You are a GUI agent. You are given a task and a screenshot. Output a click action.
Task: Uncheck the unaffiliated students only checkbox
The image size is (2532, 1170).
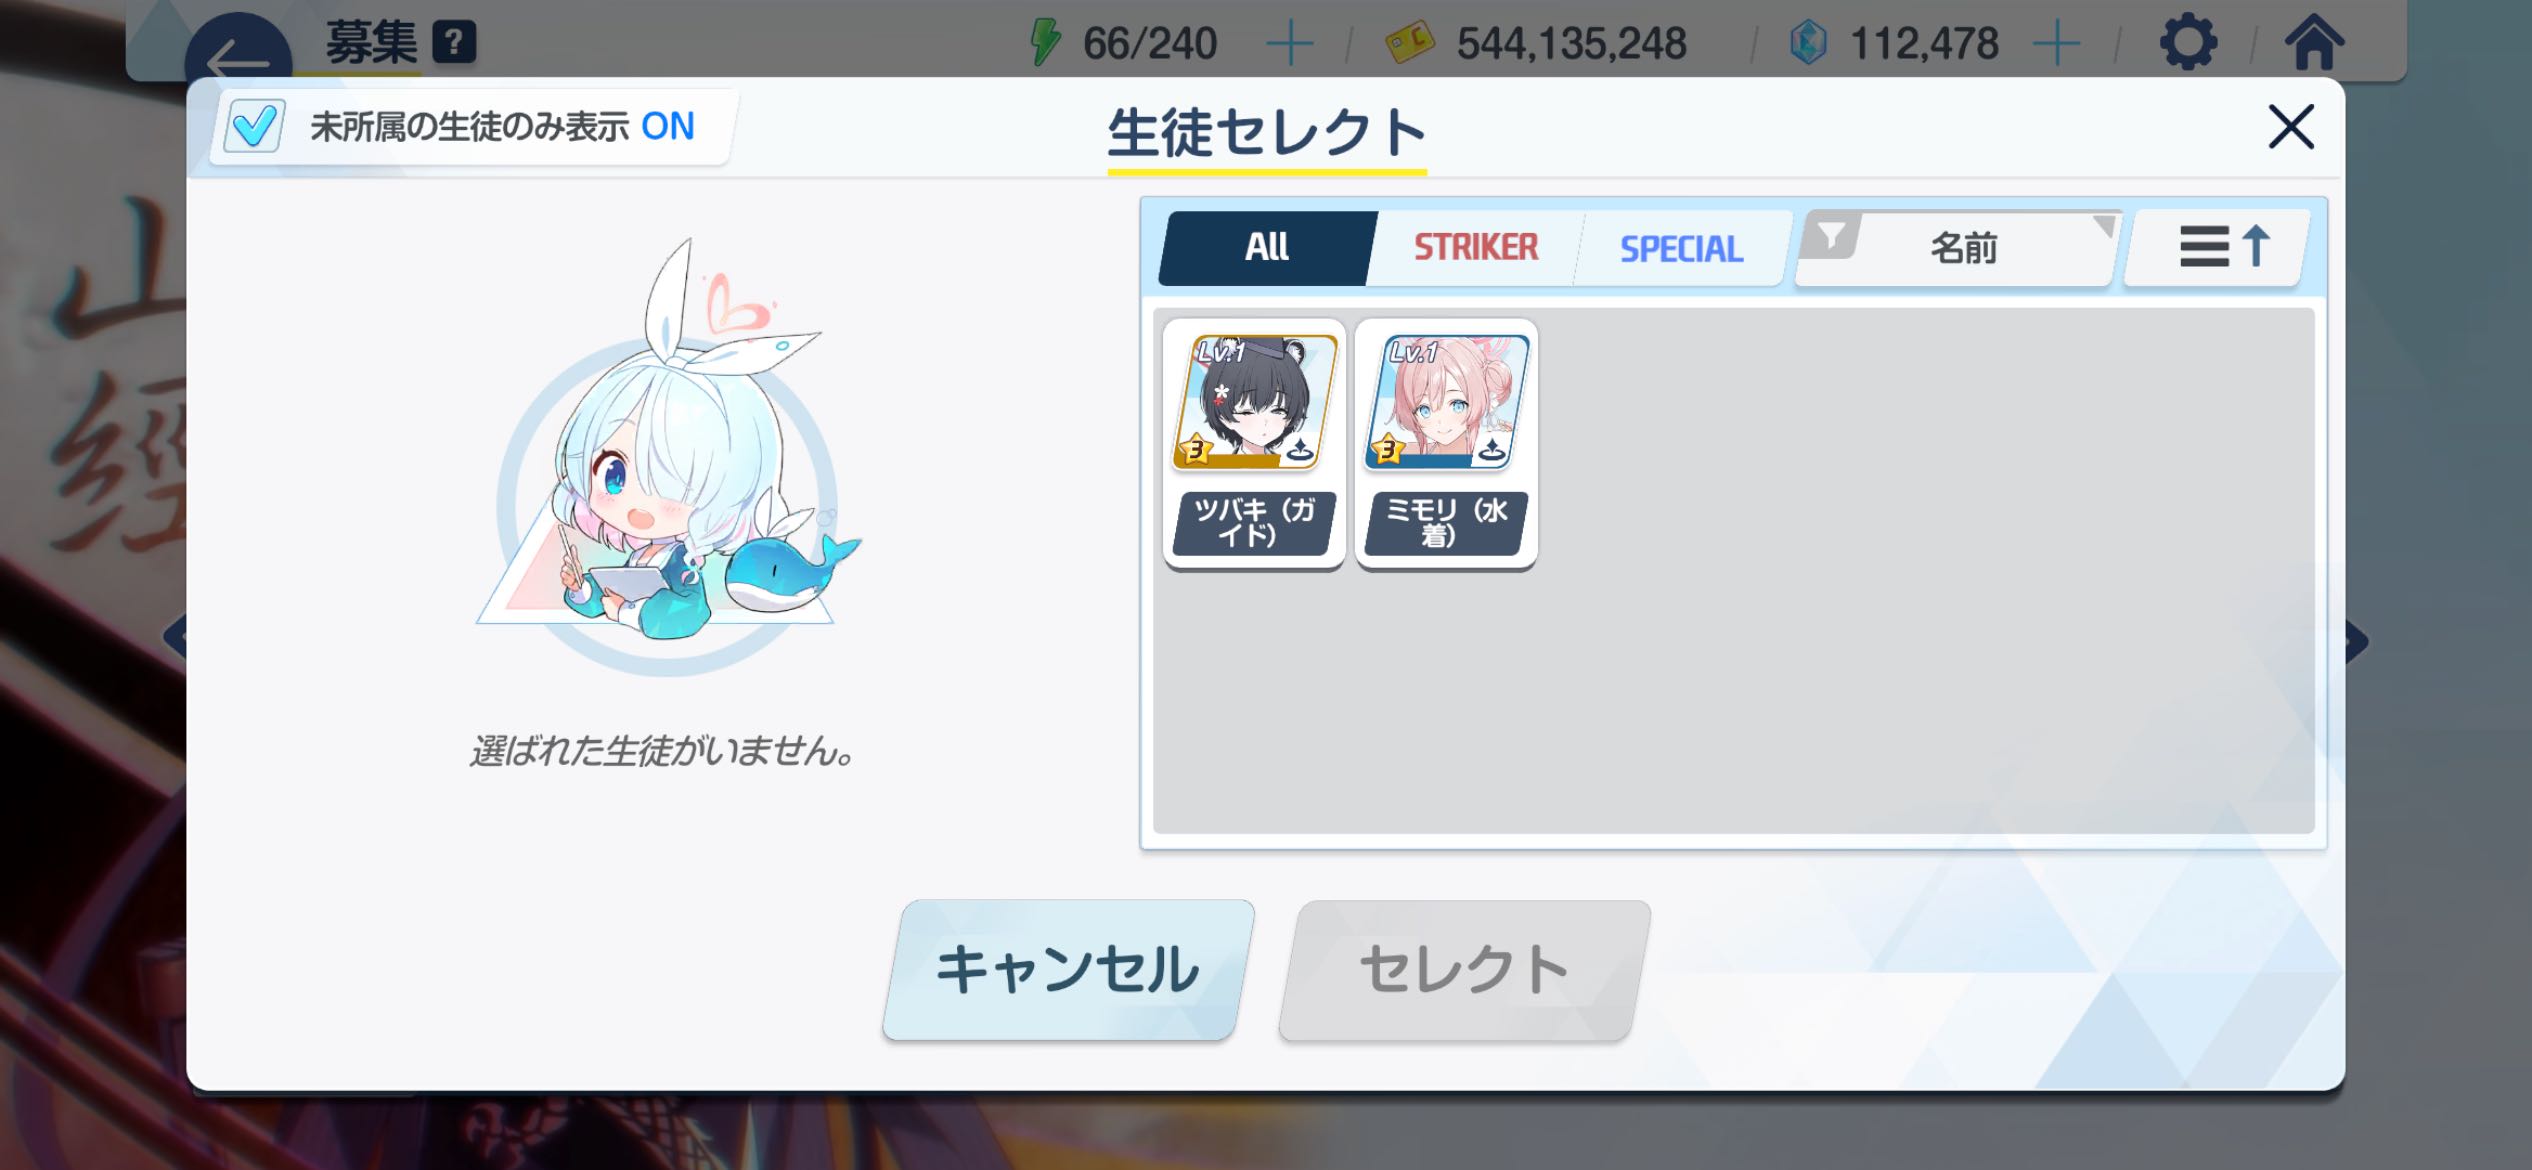253,126
